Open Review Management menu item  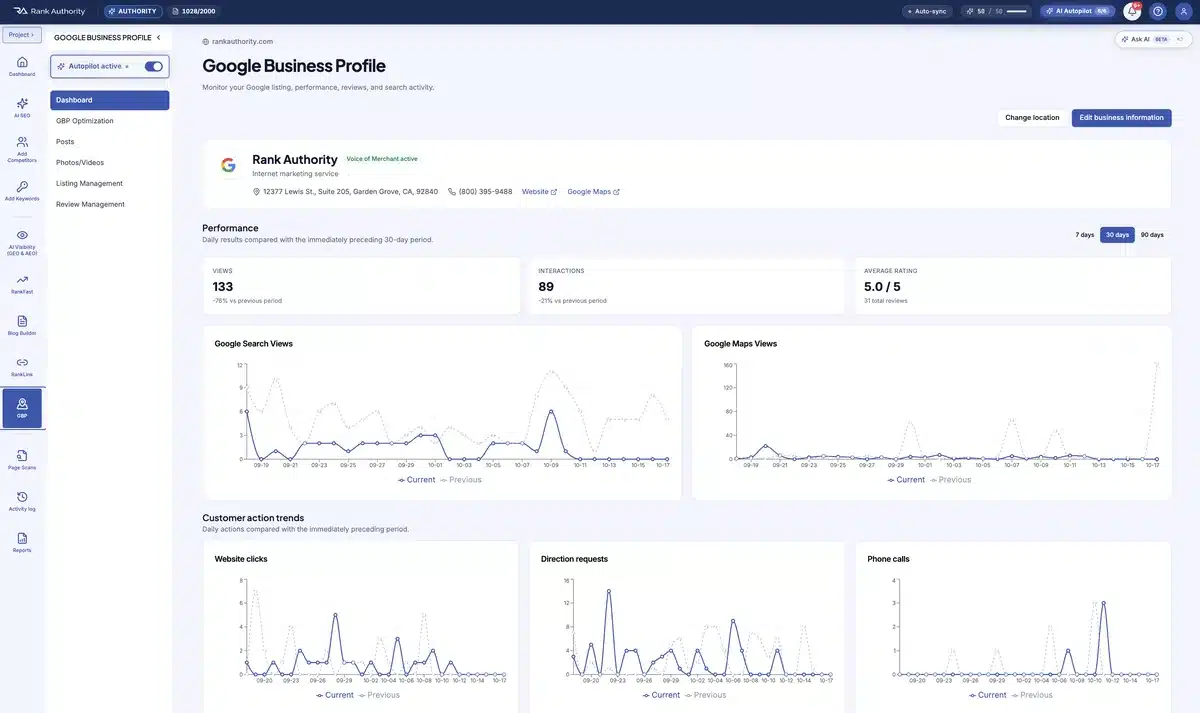point(110,204)
